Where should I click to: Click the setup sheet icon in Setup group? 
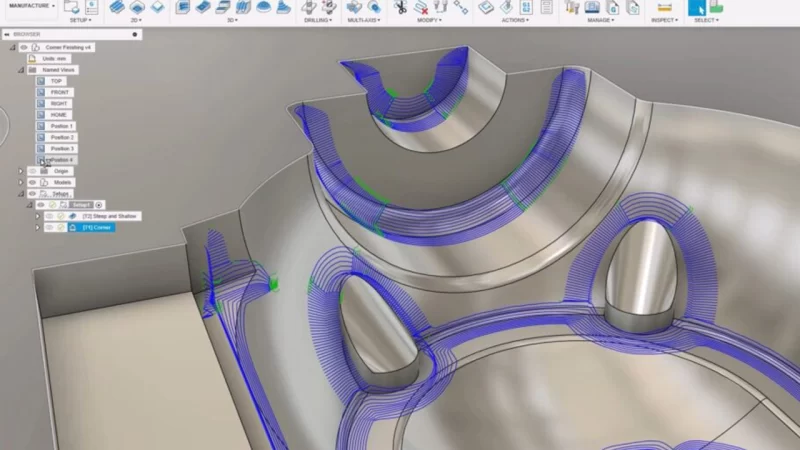pos(92,7)
